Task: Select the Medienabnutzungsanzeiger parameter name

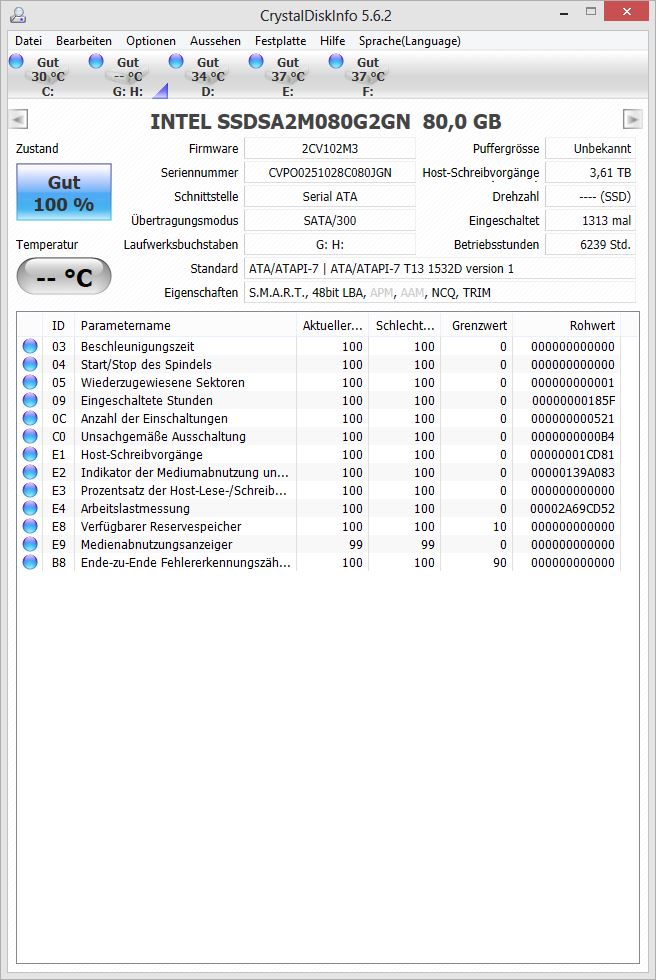Action: pyautogui.click(x=156, y=544)
